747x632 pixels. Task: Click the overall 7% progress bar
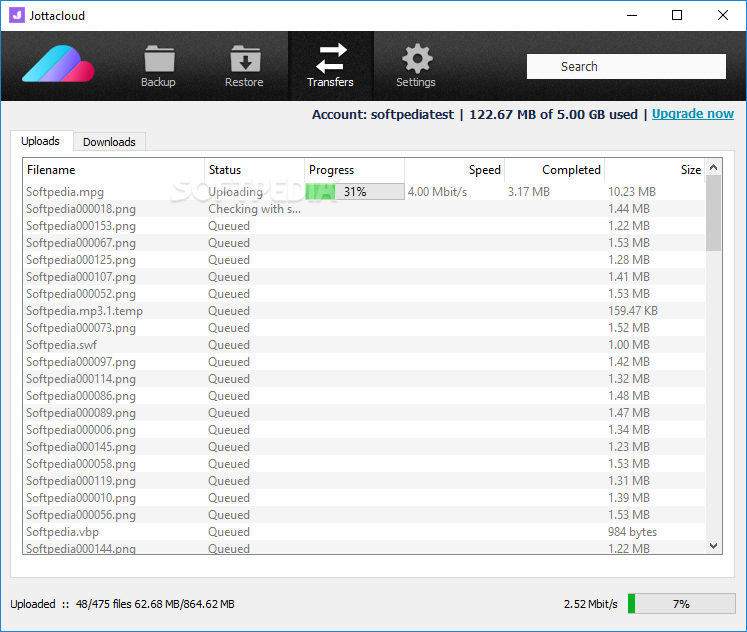pyautogui.click(x=681, y=604)
